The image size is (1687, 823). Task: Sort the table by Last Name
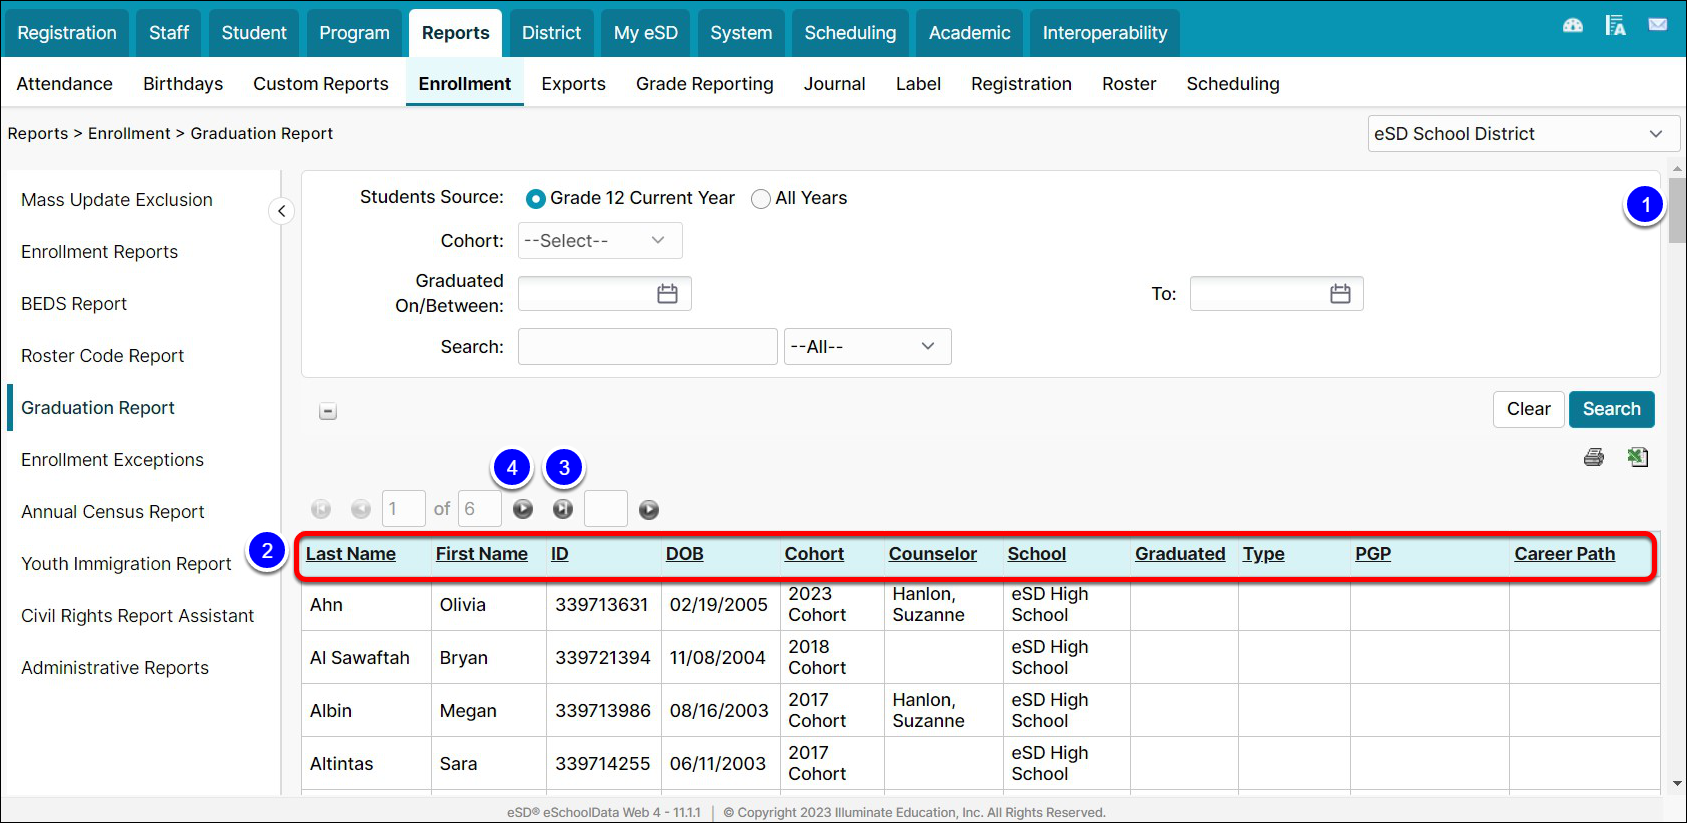pyautogui.click(x=351, y=554)
